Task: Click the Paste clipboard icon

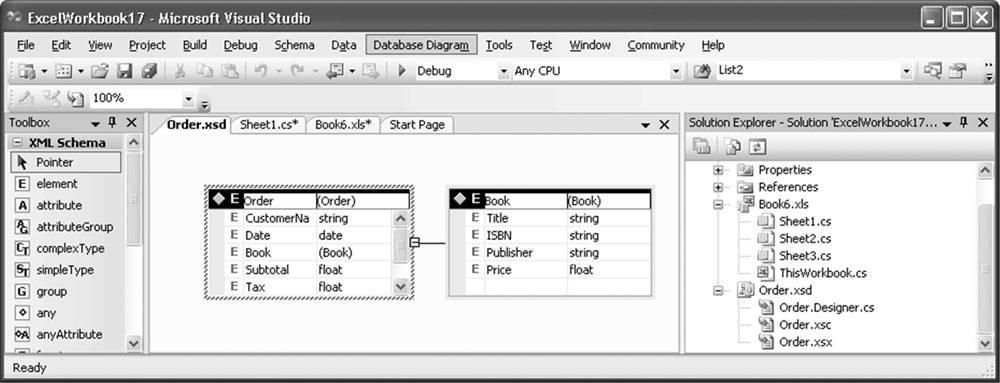Action: pyautogui.click(x=229, y=71)
